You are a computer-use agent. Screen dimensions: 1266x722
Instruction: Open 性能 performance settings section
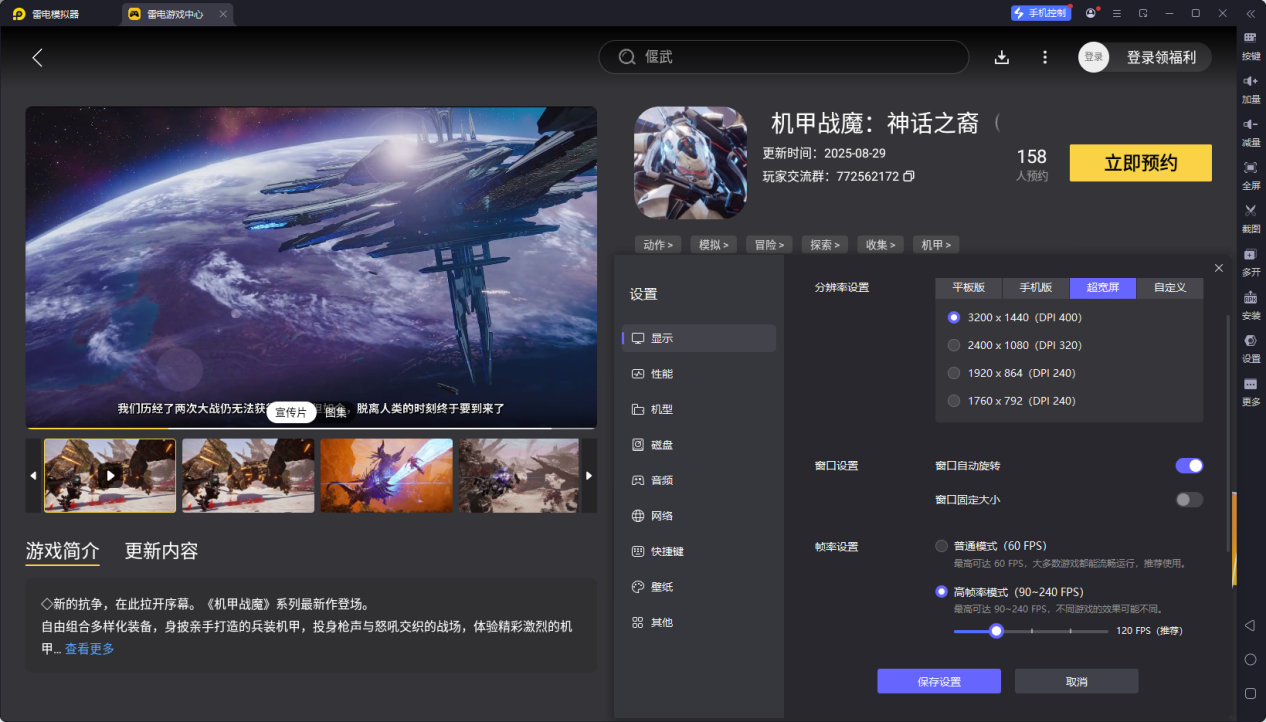(x=699, y=374)
